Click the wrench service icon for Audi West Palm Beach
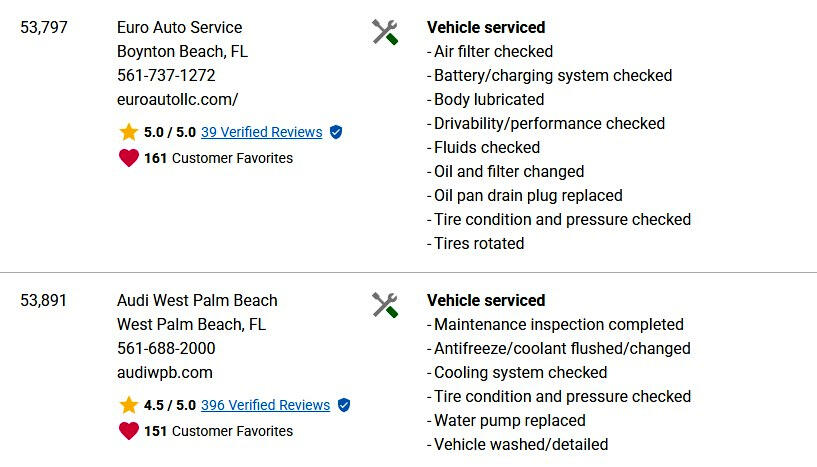Screen dimensions: 817x467 [x=386, y=305]
